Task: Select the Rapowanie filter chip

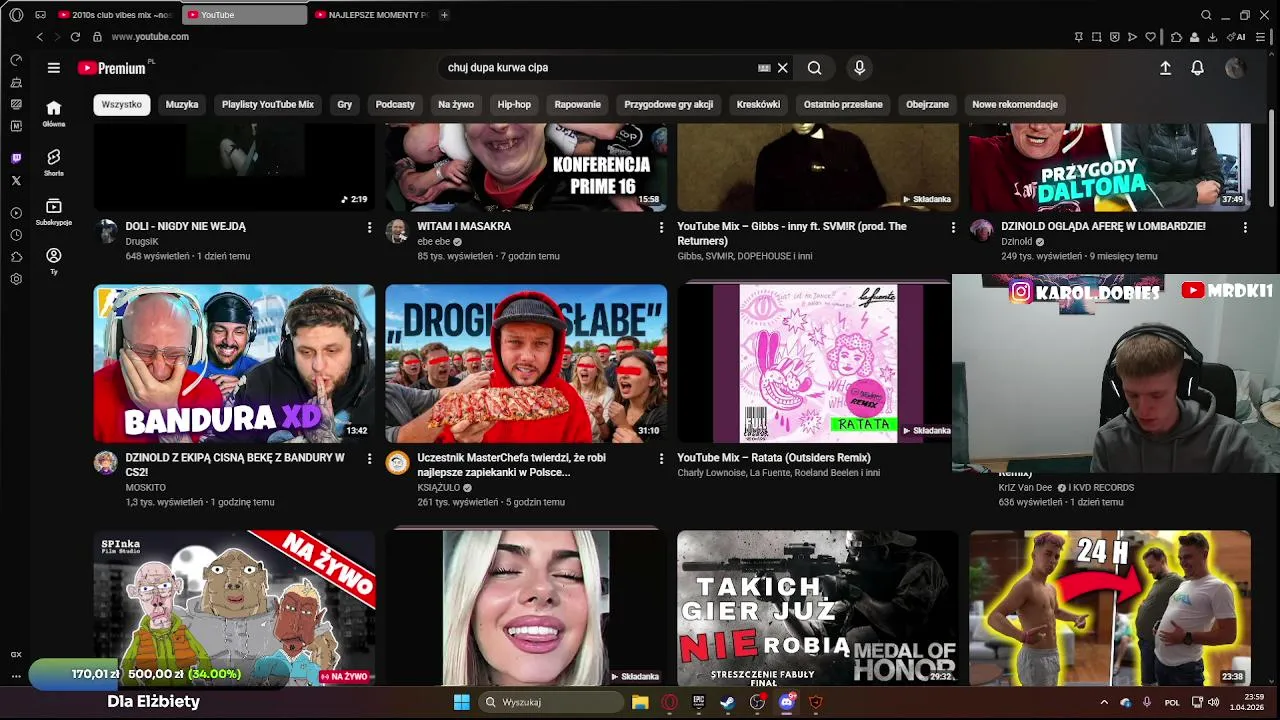Action: [x=578, y=104]
